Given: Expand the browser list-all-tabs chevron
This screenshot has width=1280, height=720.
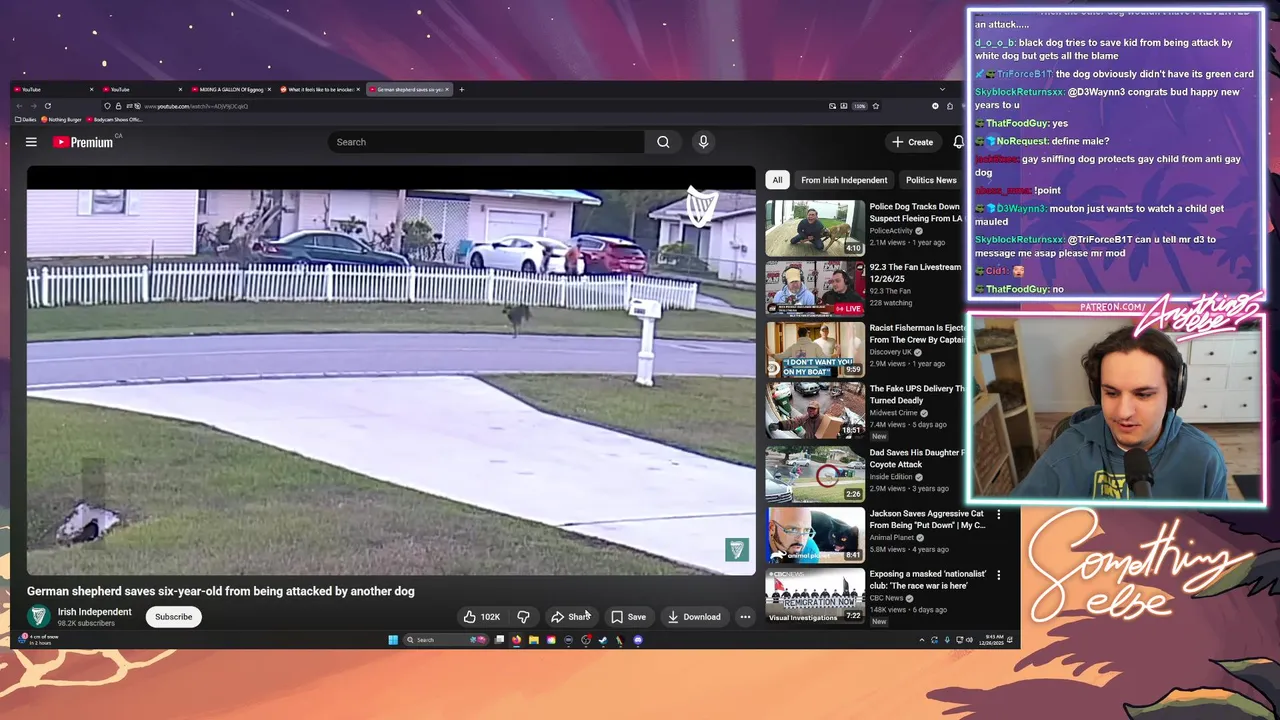Looking at the screenshot, I should pyautogui.click(x=941, y=90).
